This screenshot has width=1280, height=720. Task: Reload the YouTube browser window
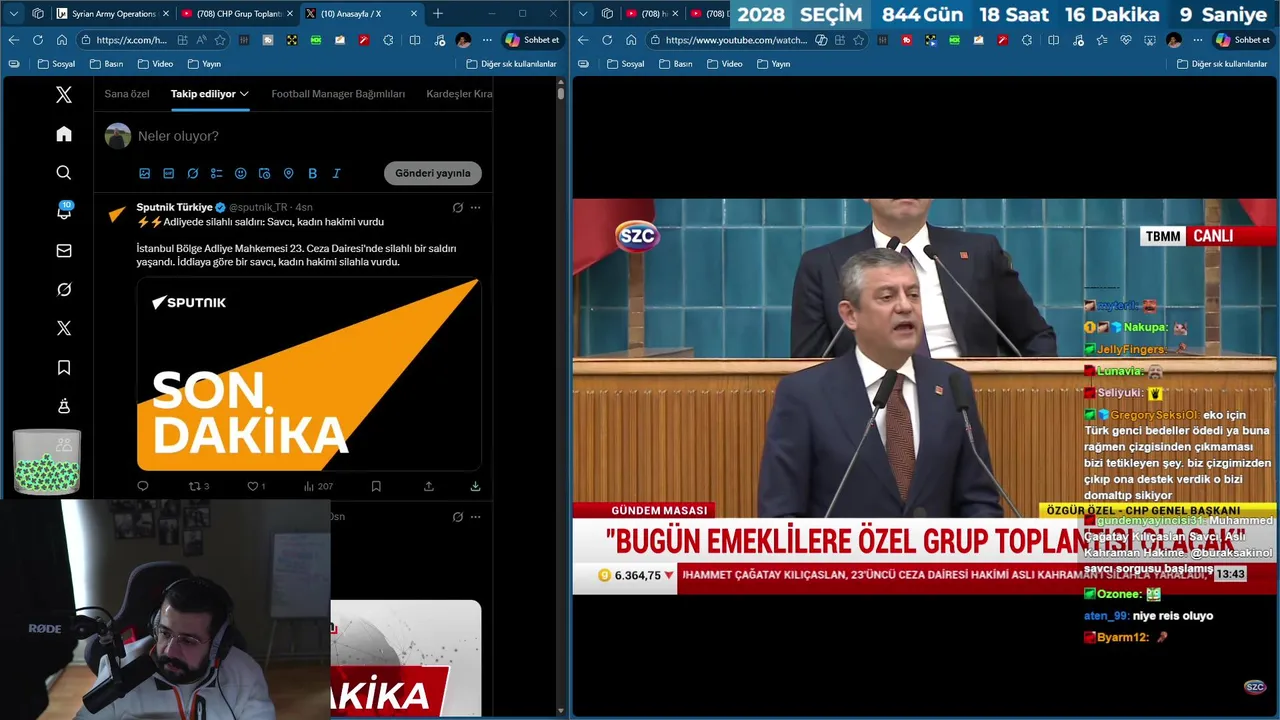[x=607, y=40]
